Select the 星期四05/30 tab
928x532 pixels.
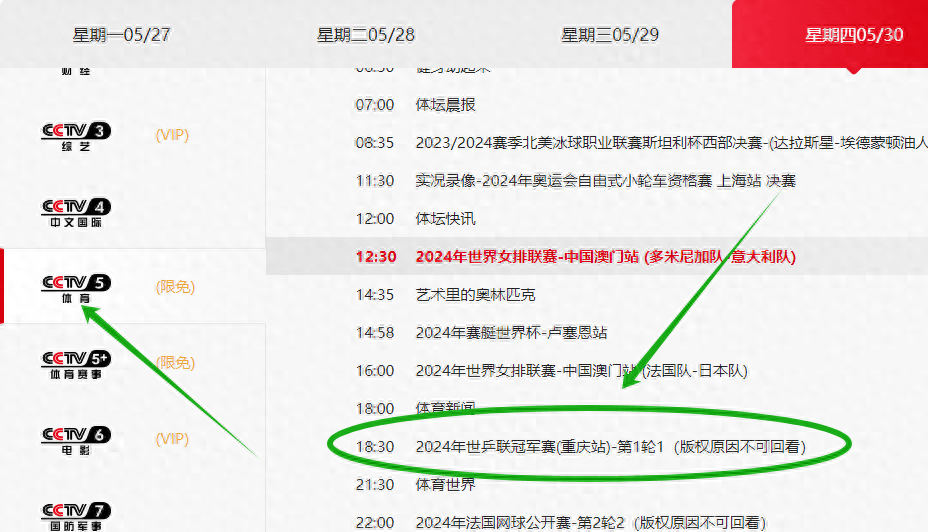(x=854, y=35)
